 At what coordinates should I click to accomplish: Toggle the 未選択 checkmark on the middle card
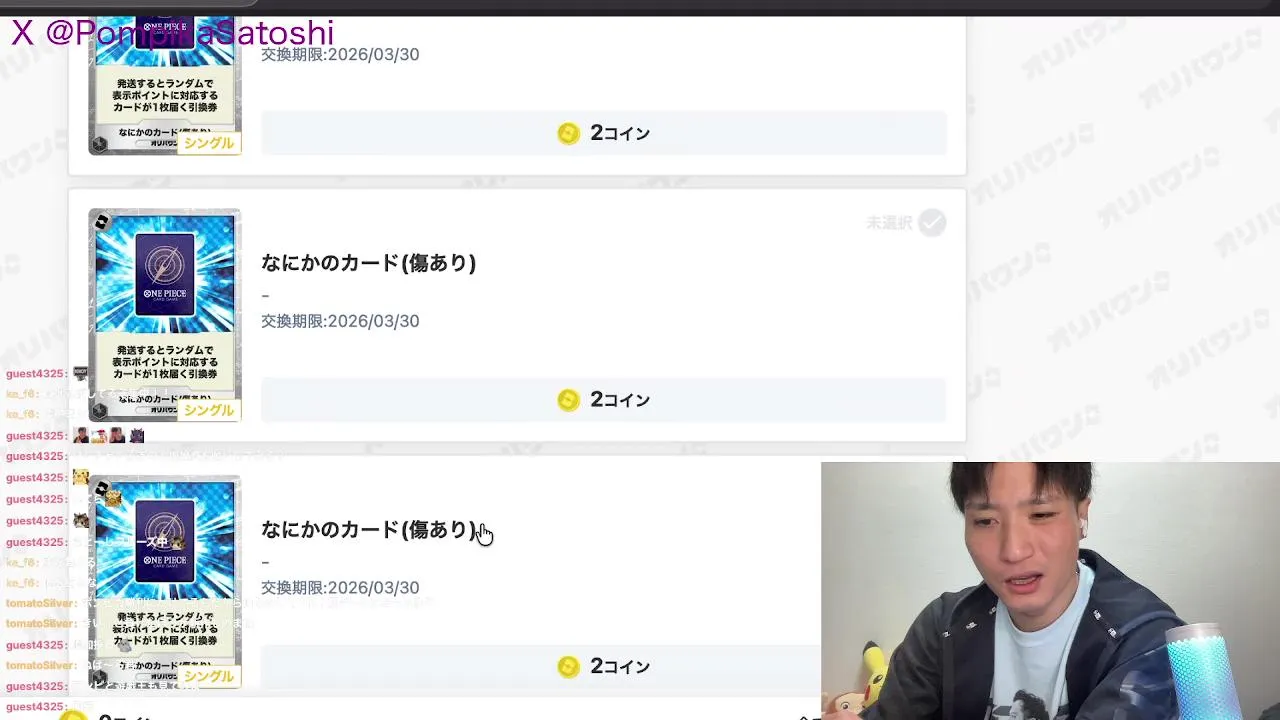[932, 223]
